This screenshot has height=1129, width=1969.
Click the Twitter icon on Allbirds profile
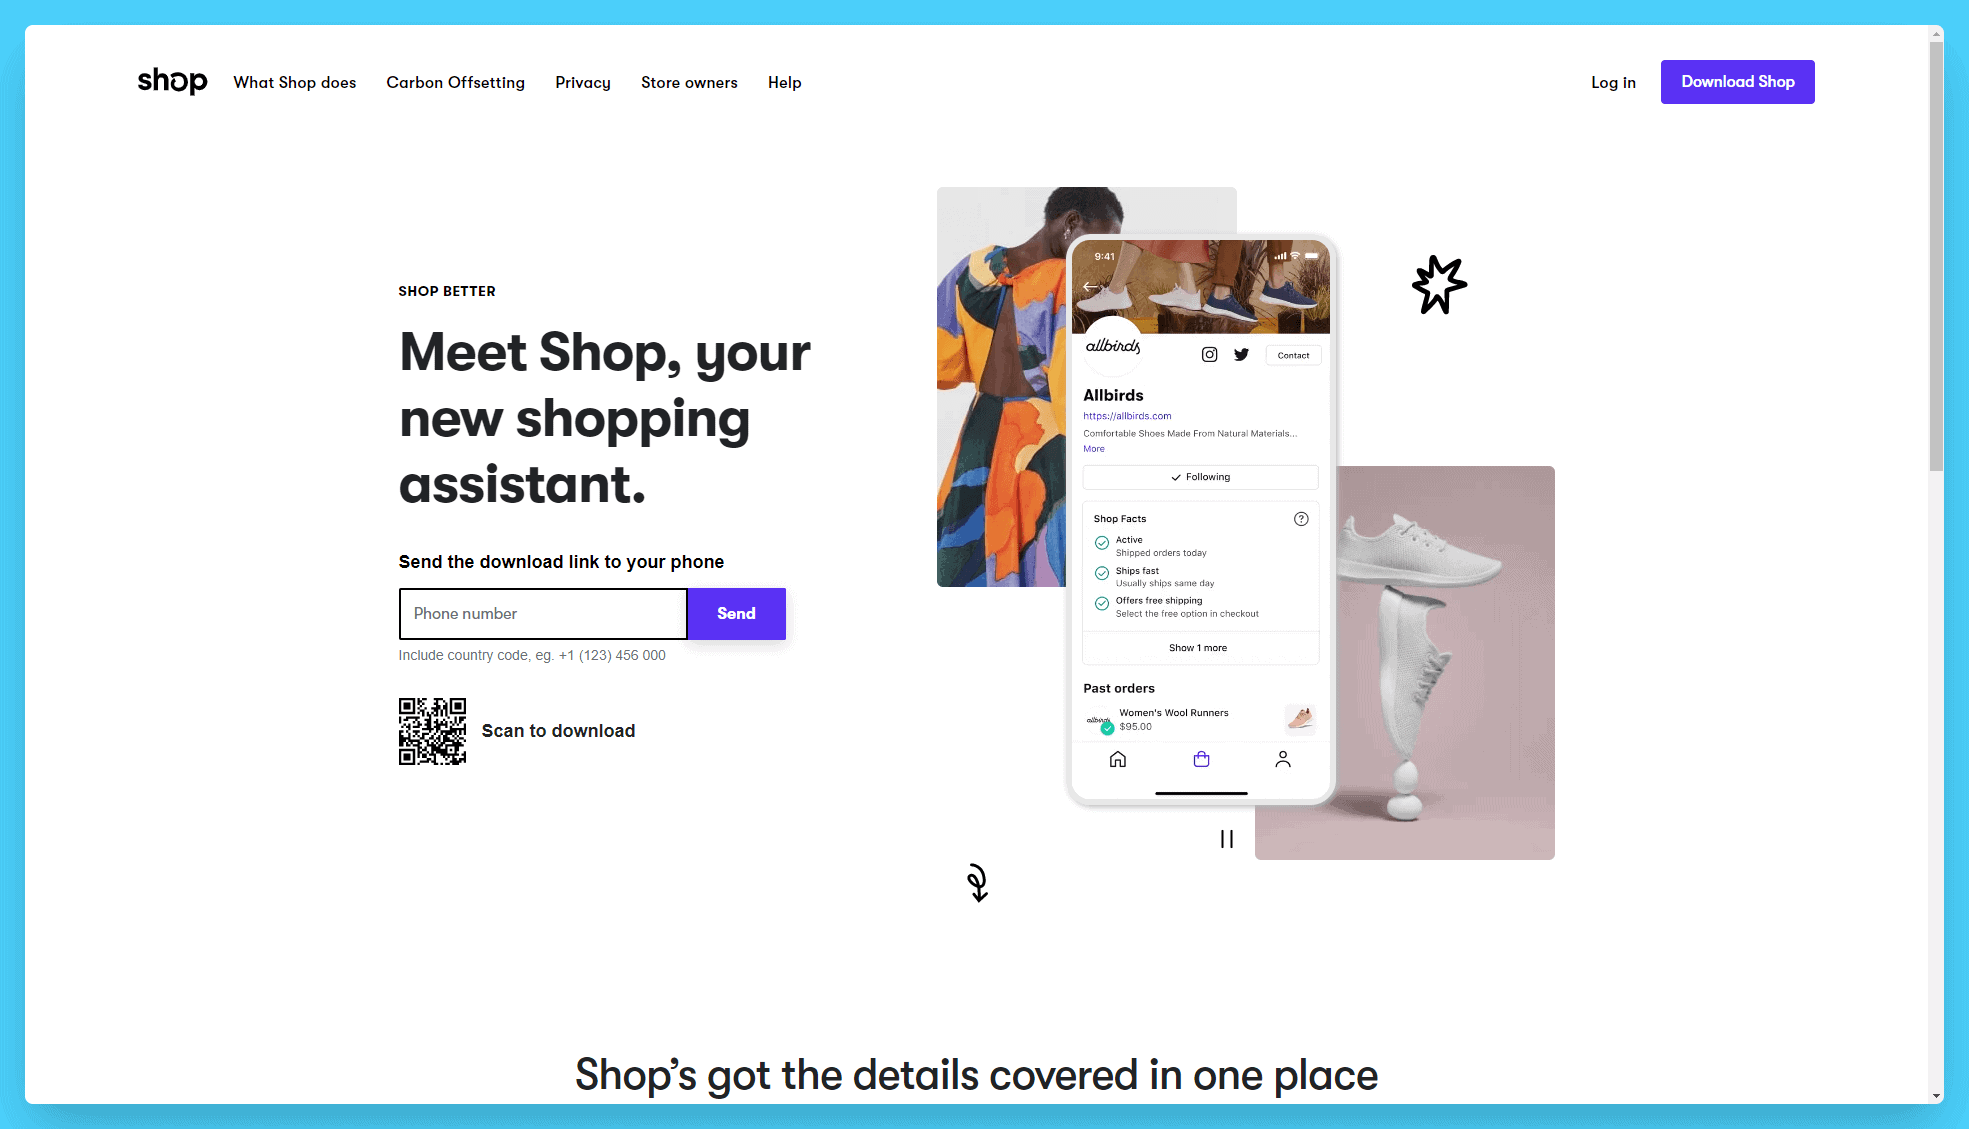tap(1239, 354)
